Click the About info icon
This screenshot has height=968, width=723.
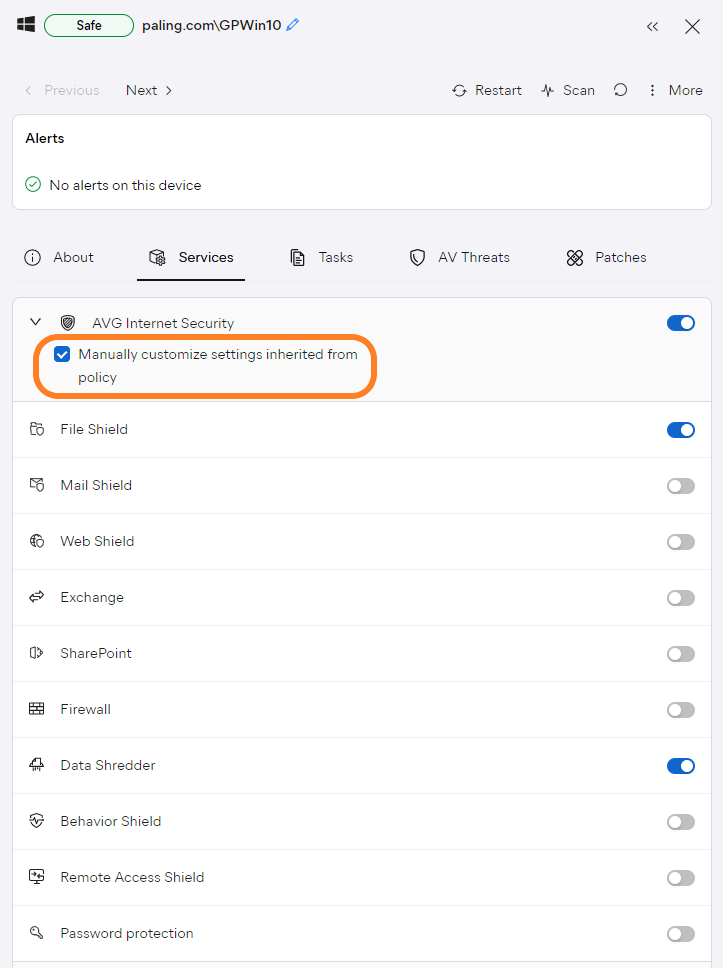click(x=32, y=257)
